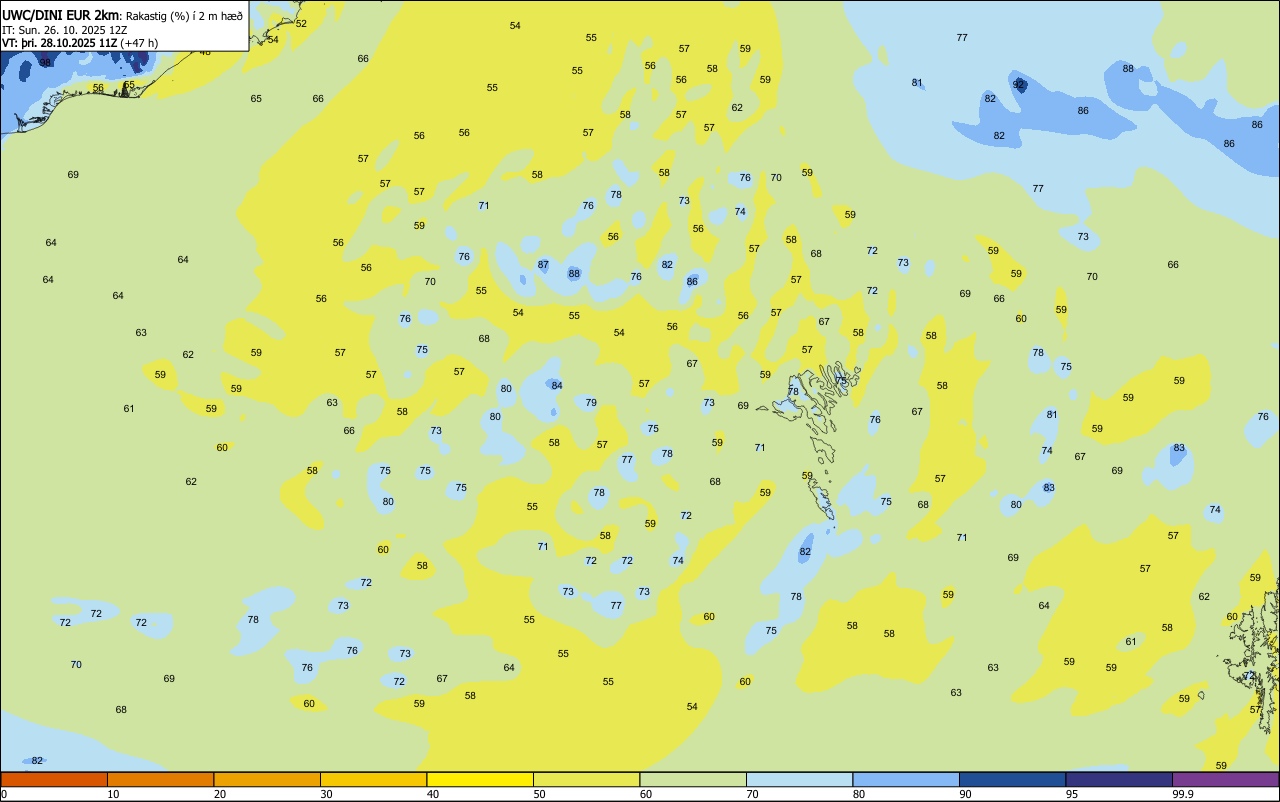
Task: Select the 20–30 amber legend swatch
Action: (267, 779)
